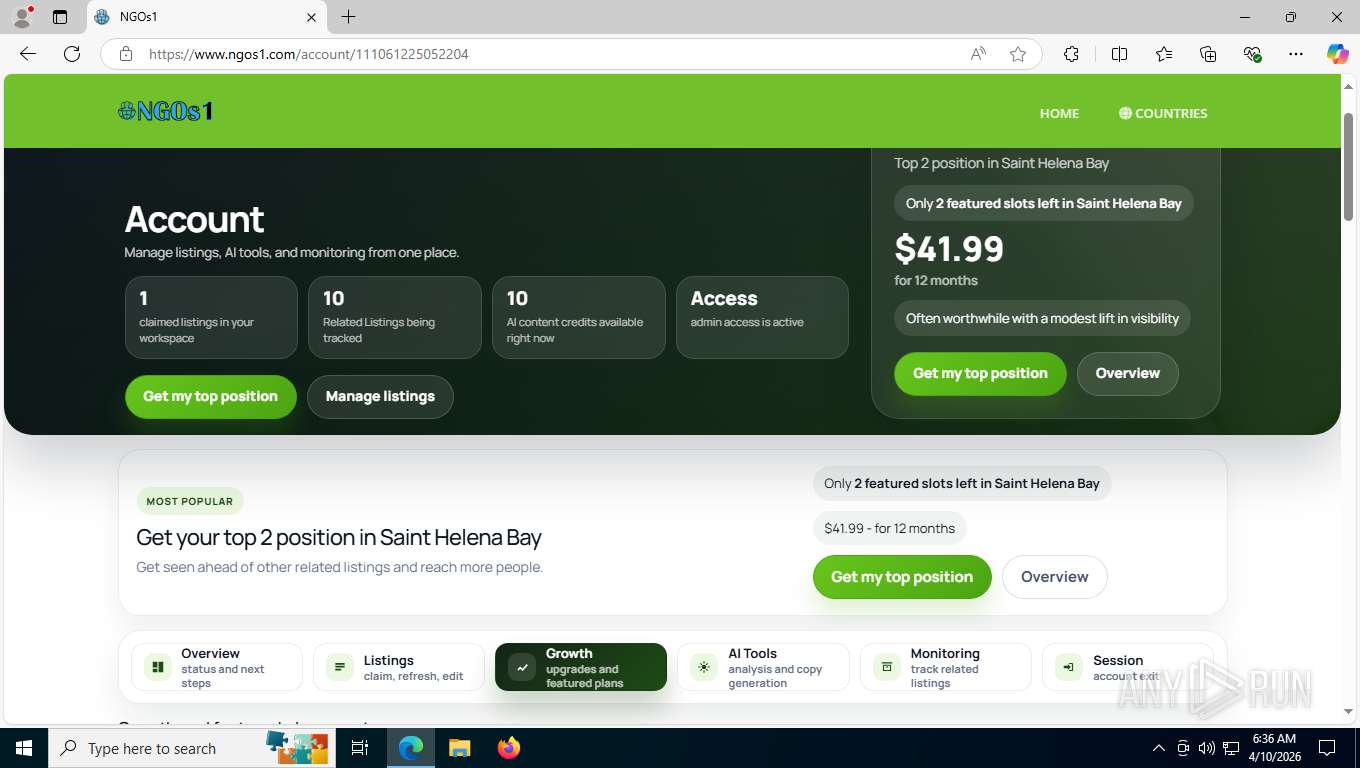Screen dimensions: 1360x768
Task: Go to HOME in site navigation
Action: click(1059, 113)
